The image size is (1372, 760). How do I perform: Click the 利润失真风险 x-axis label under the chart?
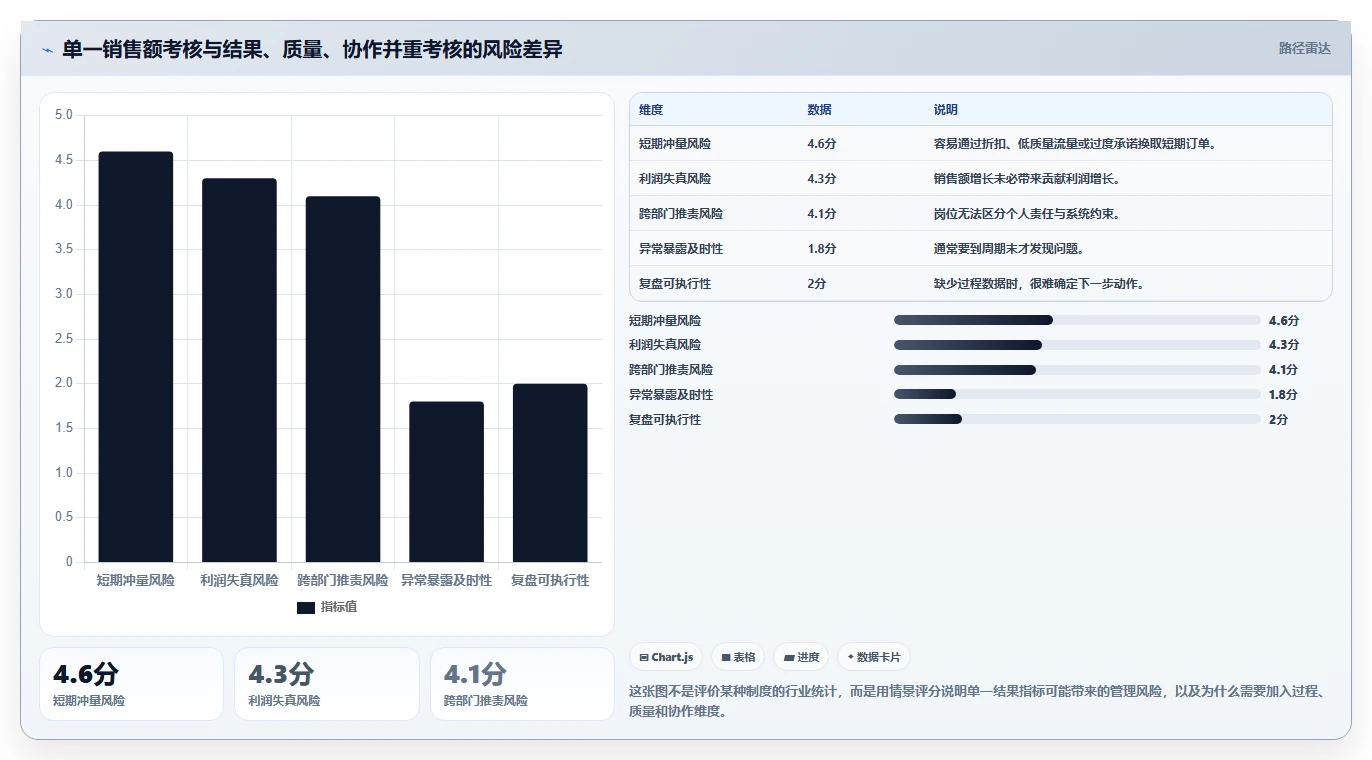(x=239, y=580)
